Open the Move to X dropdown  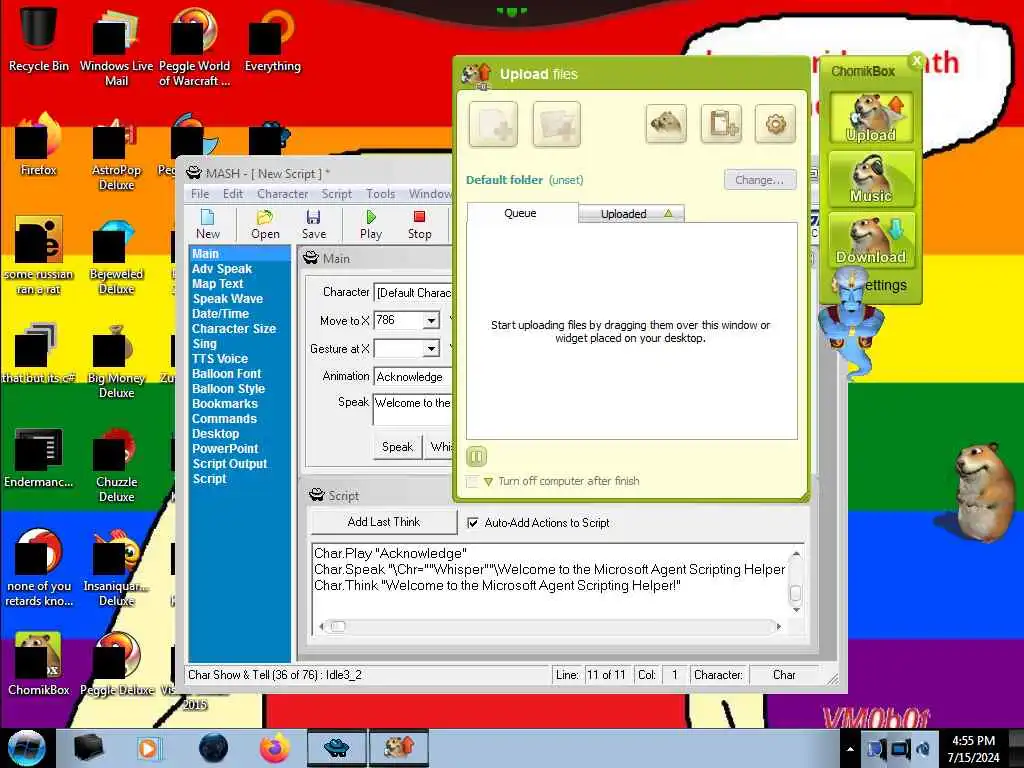click(431, 321)
